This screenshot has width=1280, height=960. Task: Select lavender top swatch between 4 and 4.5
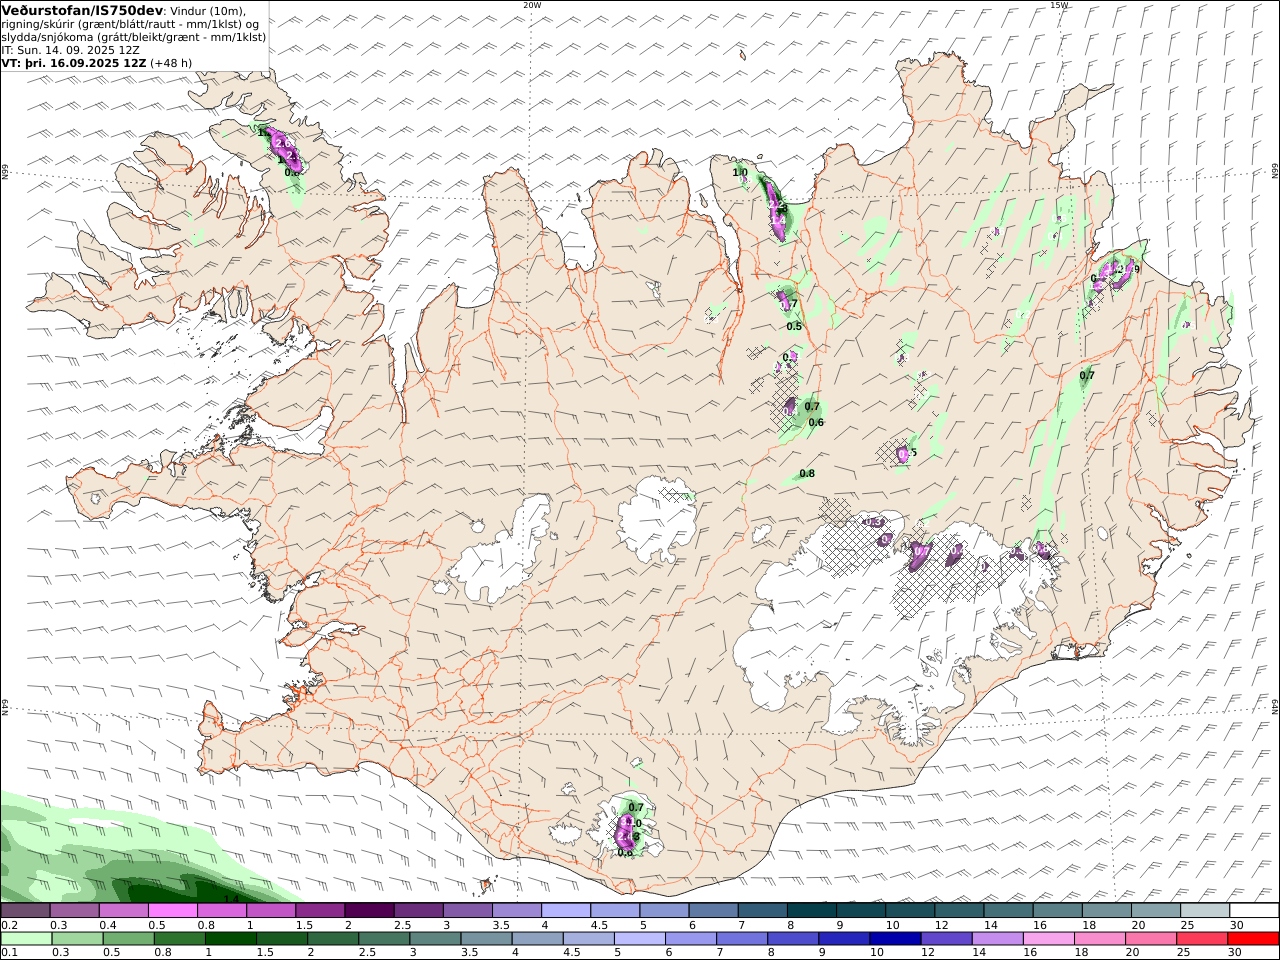pos(565,911)
